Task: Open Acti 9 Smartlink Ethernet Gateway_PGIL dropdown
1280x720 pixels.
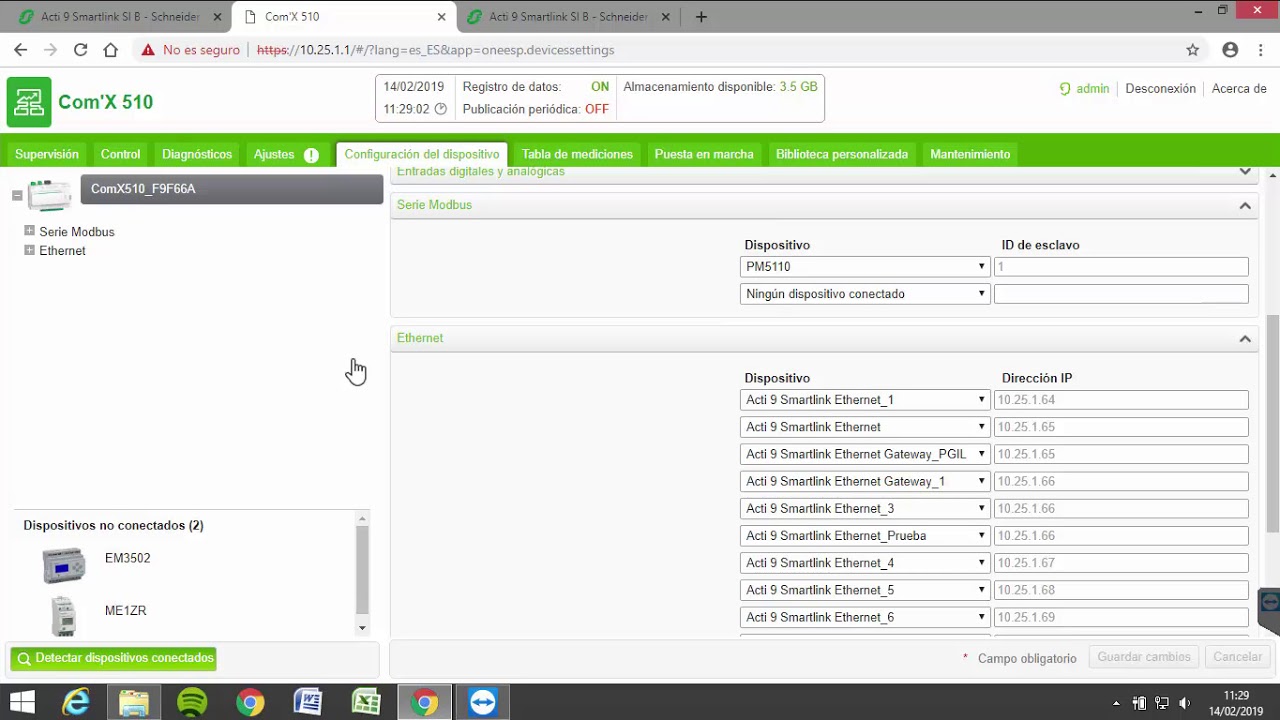Action: point(865,454)
